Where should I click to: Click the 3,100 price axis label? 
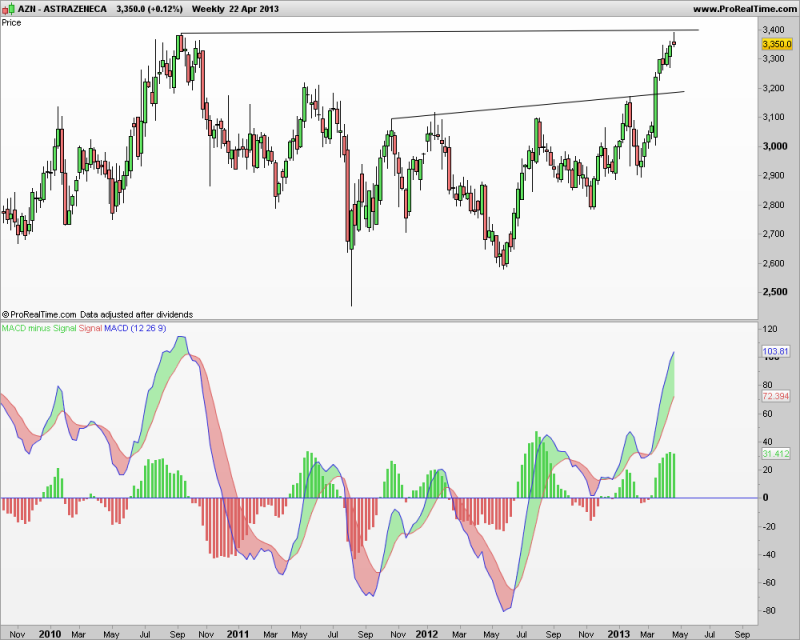coord(773,117)
